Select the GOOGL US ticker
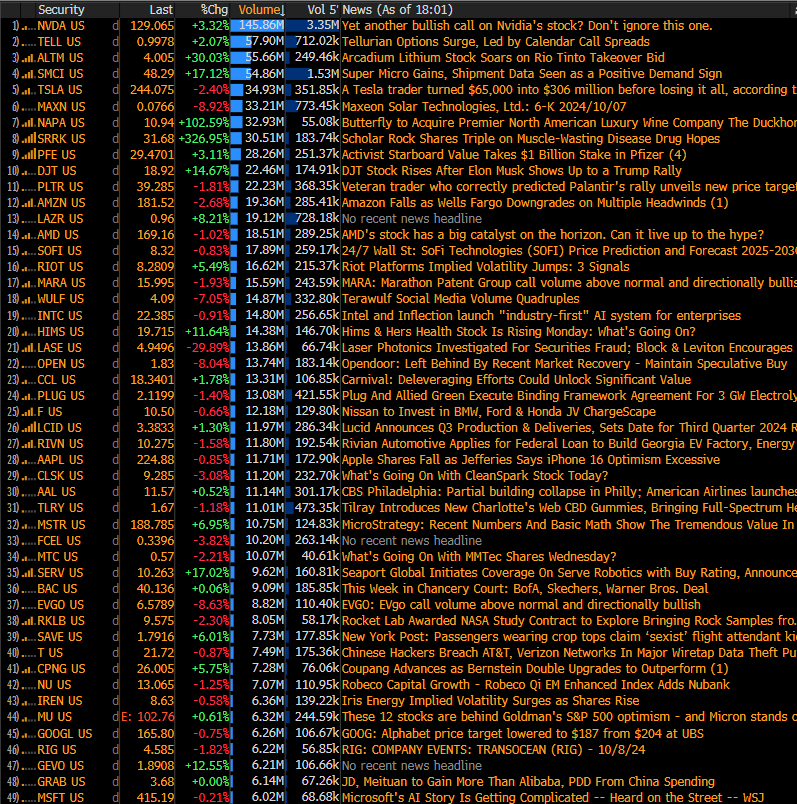This screenshot has height=804, width=797. (x=65, y=734)
